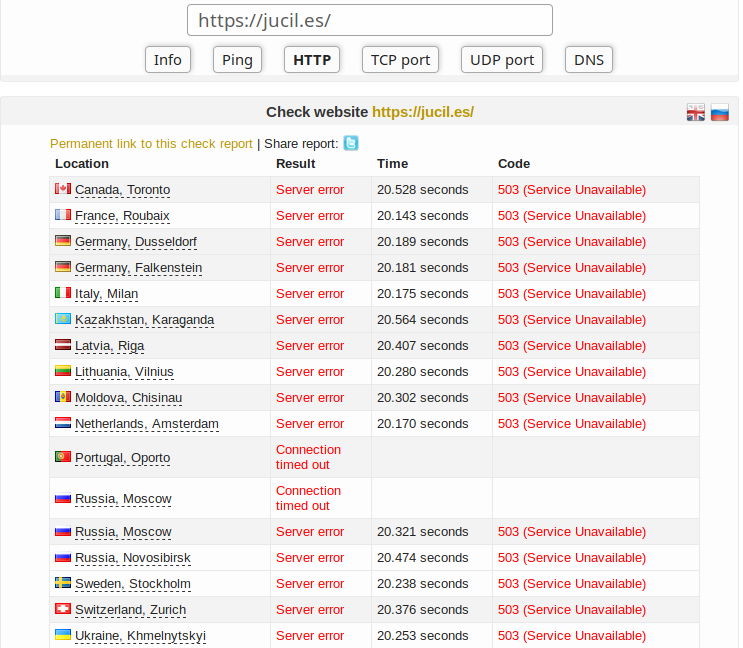743x648 pixels.
Task: Open the DNS check
Action: click(x=589, y=60)
